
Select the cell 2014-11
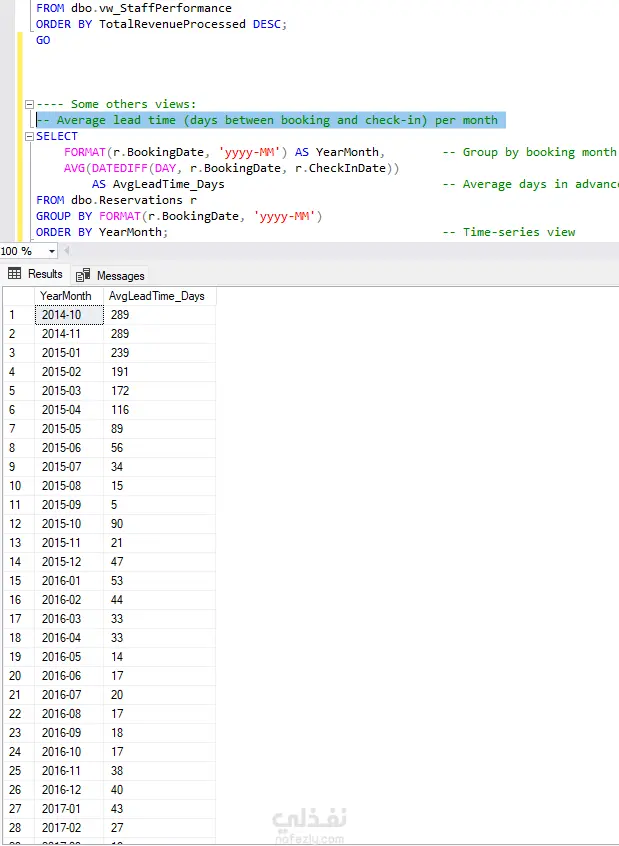click(69, 334)
